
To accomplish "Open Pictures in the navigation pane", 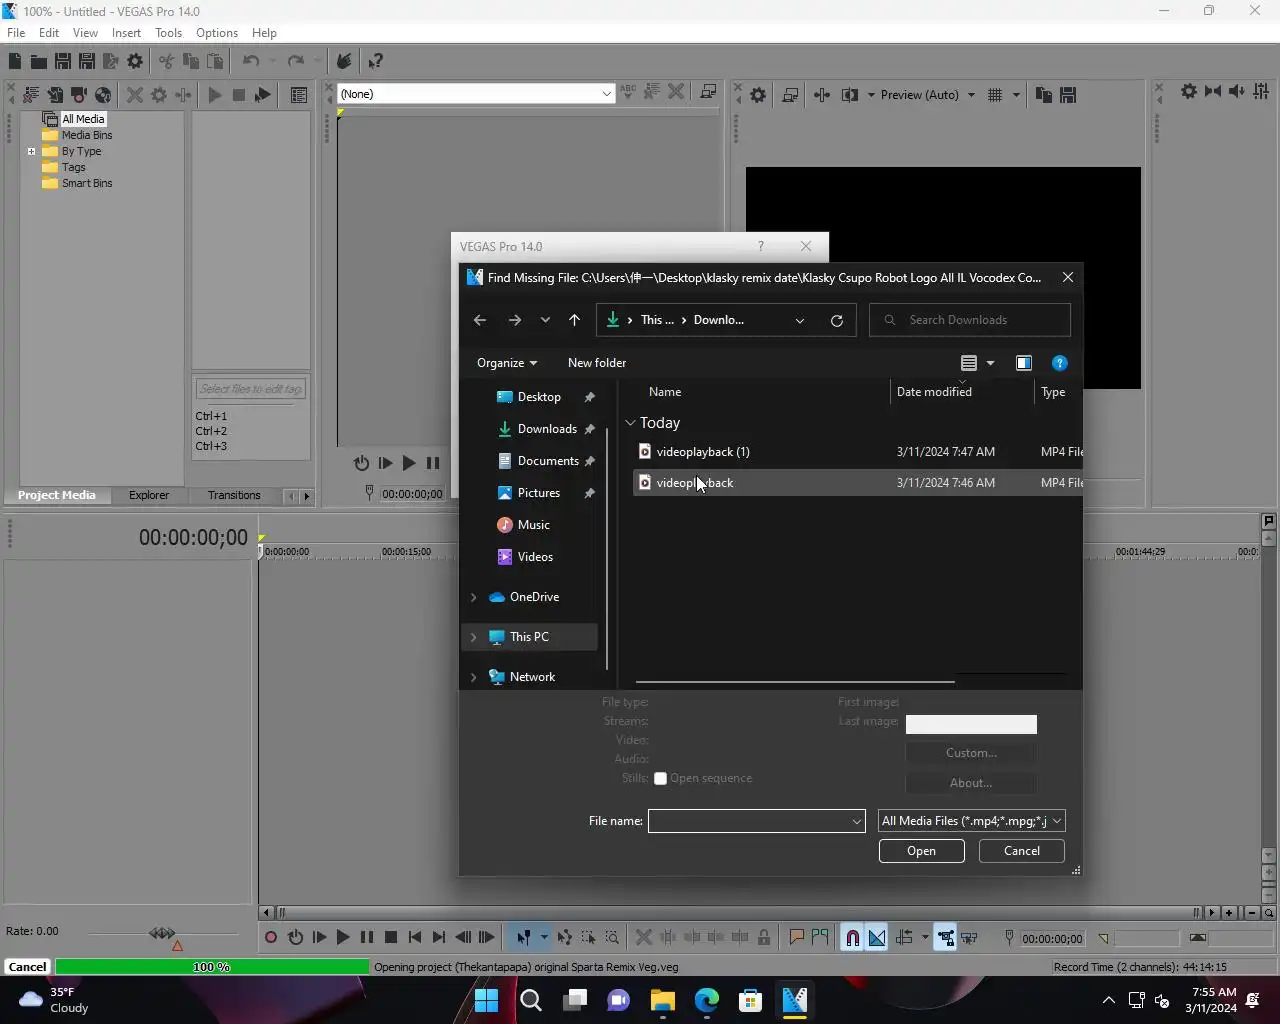I will tap(539, 493).
